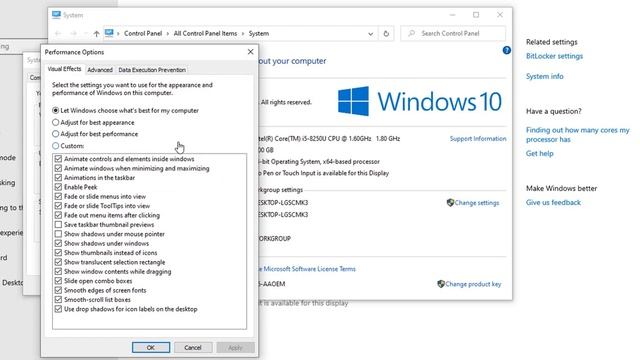Click the System window title icon
This screenshot has height=360, width=640.
[56, 15]
